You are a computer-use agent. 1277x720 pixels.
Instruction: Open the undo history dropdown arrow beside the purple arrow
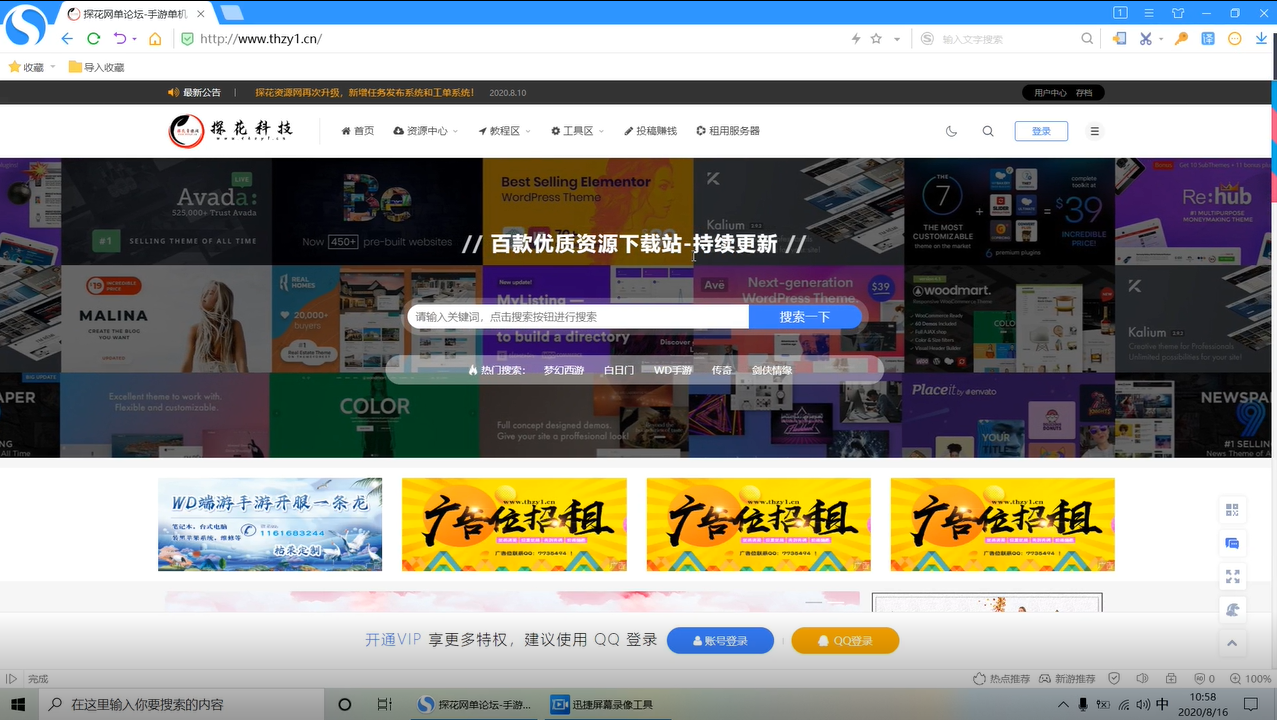tap(134, 39)
